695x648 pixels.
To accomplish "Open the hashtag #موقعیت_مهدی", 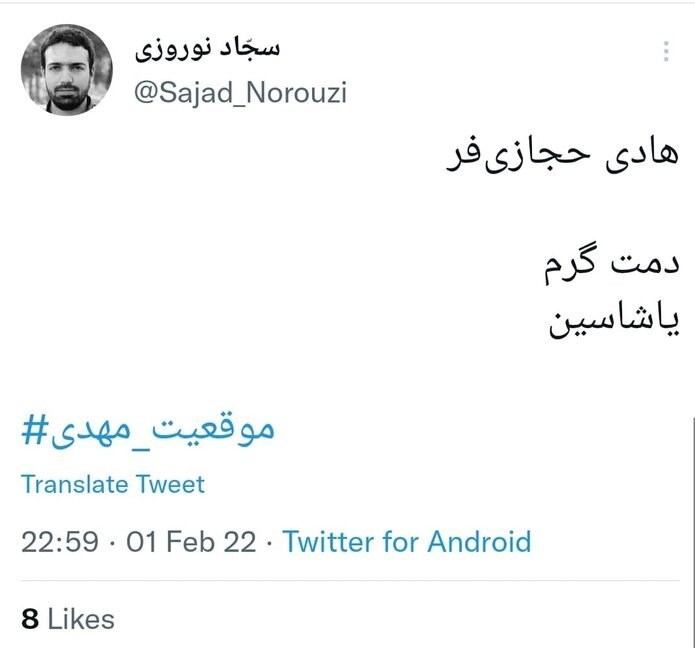I will (148, 432).
